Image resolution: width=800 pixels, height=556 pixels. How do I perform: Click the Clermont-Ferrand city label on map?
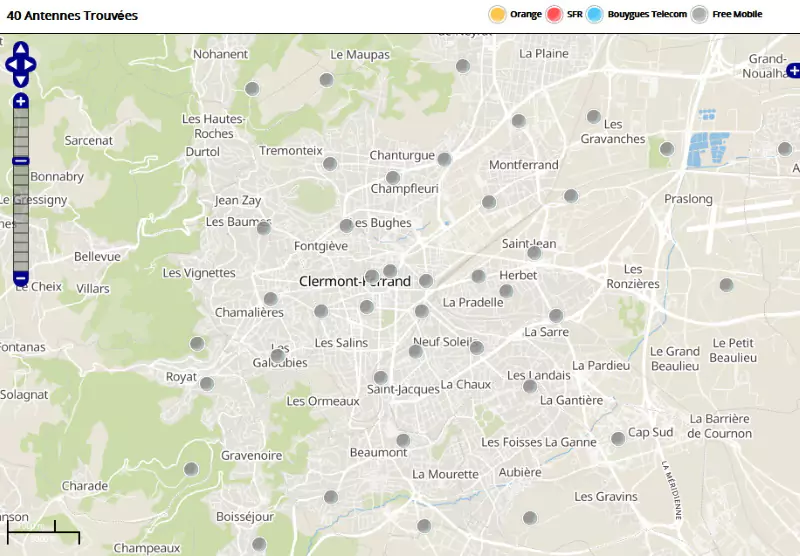(354, 282)
